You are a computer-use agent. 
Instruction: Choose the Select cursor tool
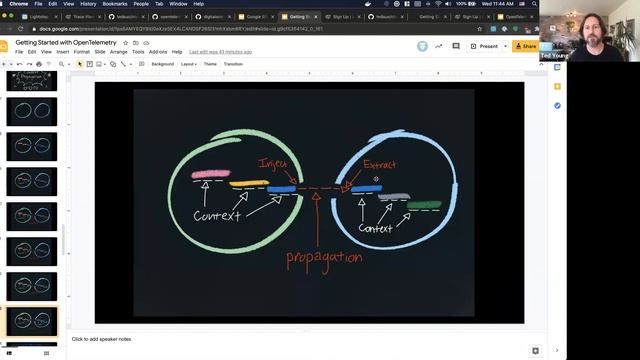point(80,64)
